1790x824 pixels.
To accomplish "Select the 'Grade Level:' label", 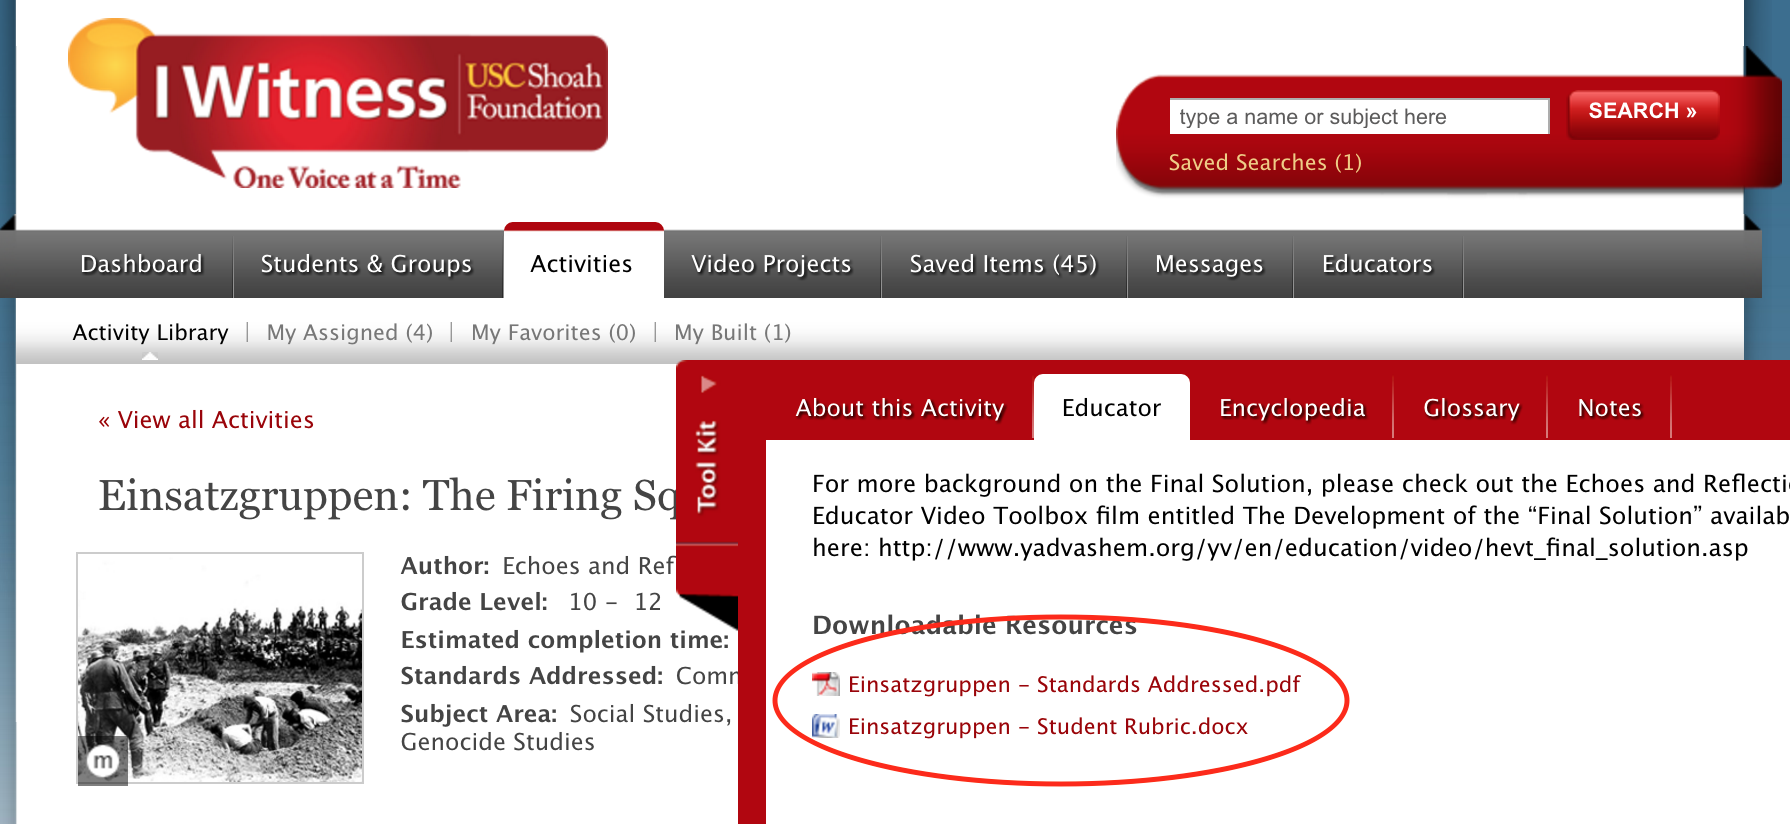I will click(474, 602).
